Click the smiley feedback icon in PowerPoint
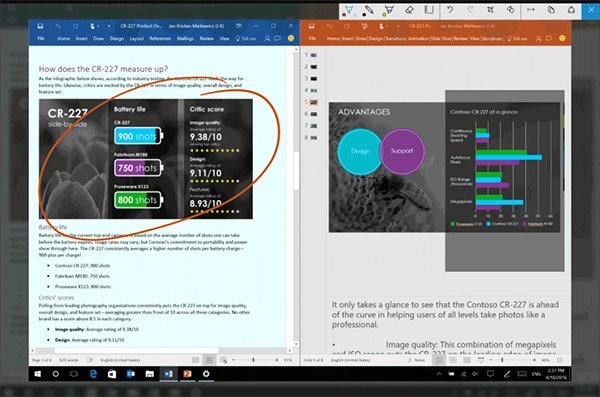The width and height of the screenshot is (600, 397). [562, 38]
